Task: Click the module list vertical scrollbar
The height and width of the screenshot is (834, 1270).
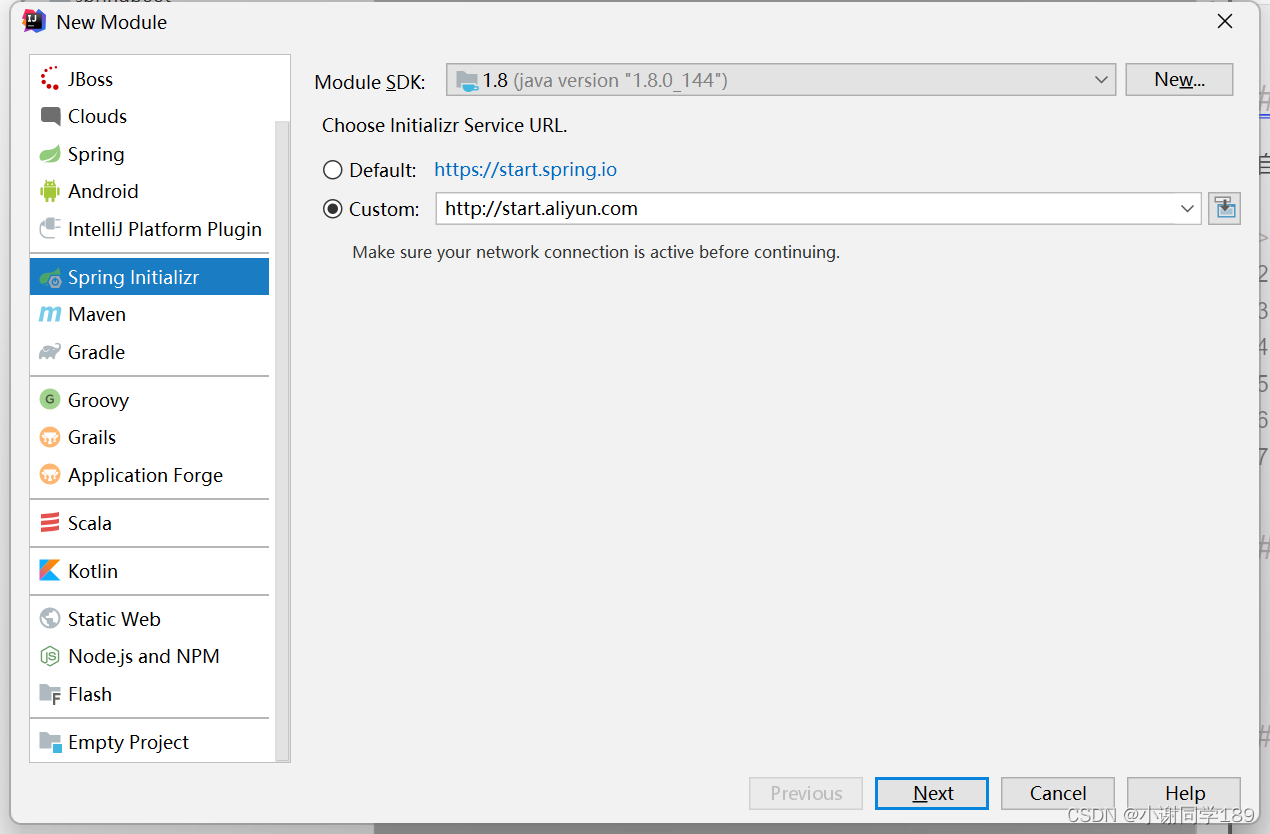Action: 282,440
